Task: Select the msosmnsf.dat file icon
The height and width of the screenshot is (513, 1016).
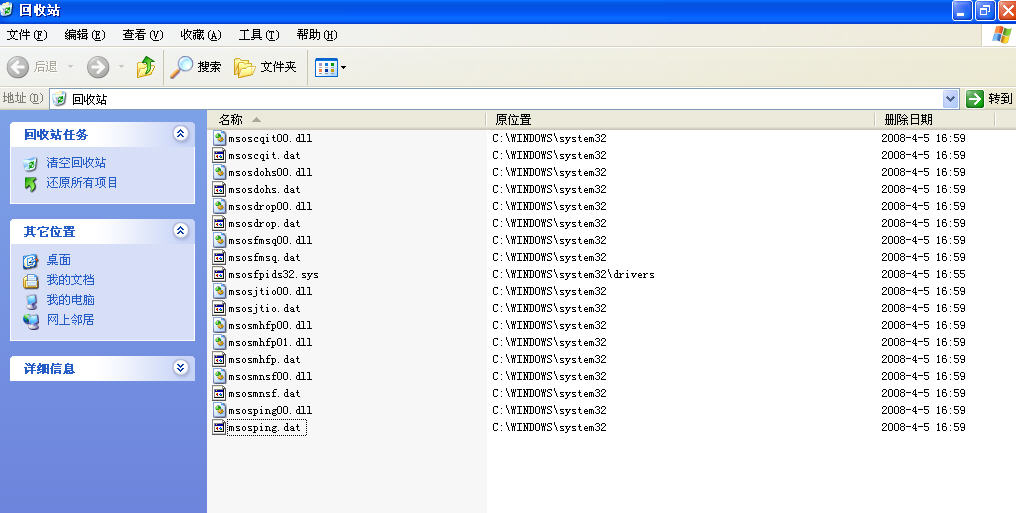Action: pos(219,393)
